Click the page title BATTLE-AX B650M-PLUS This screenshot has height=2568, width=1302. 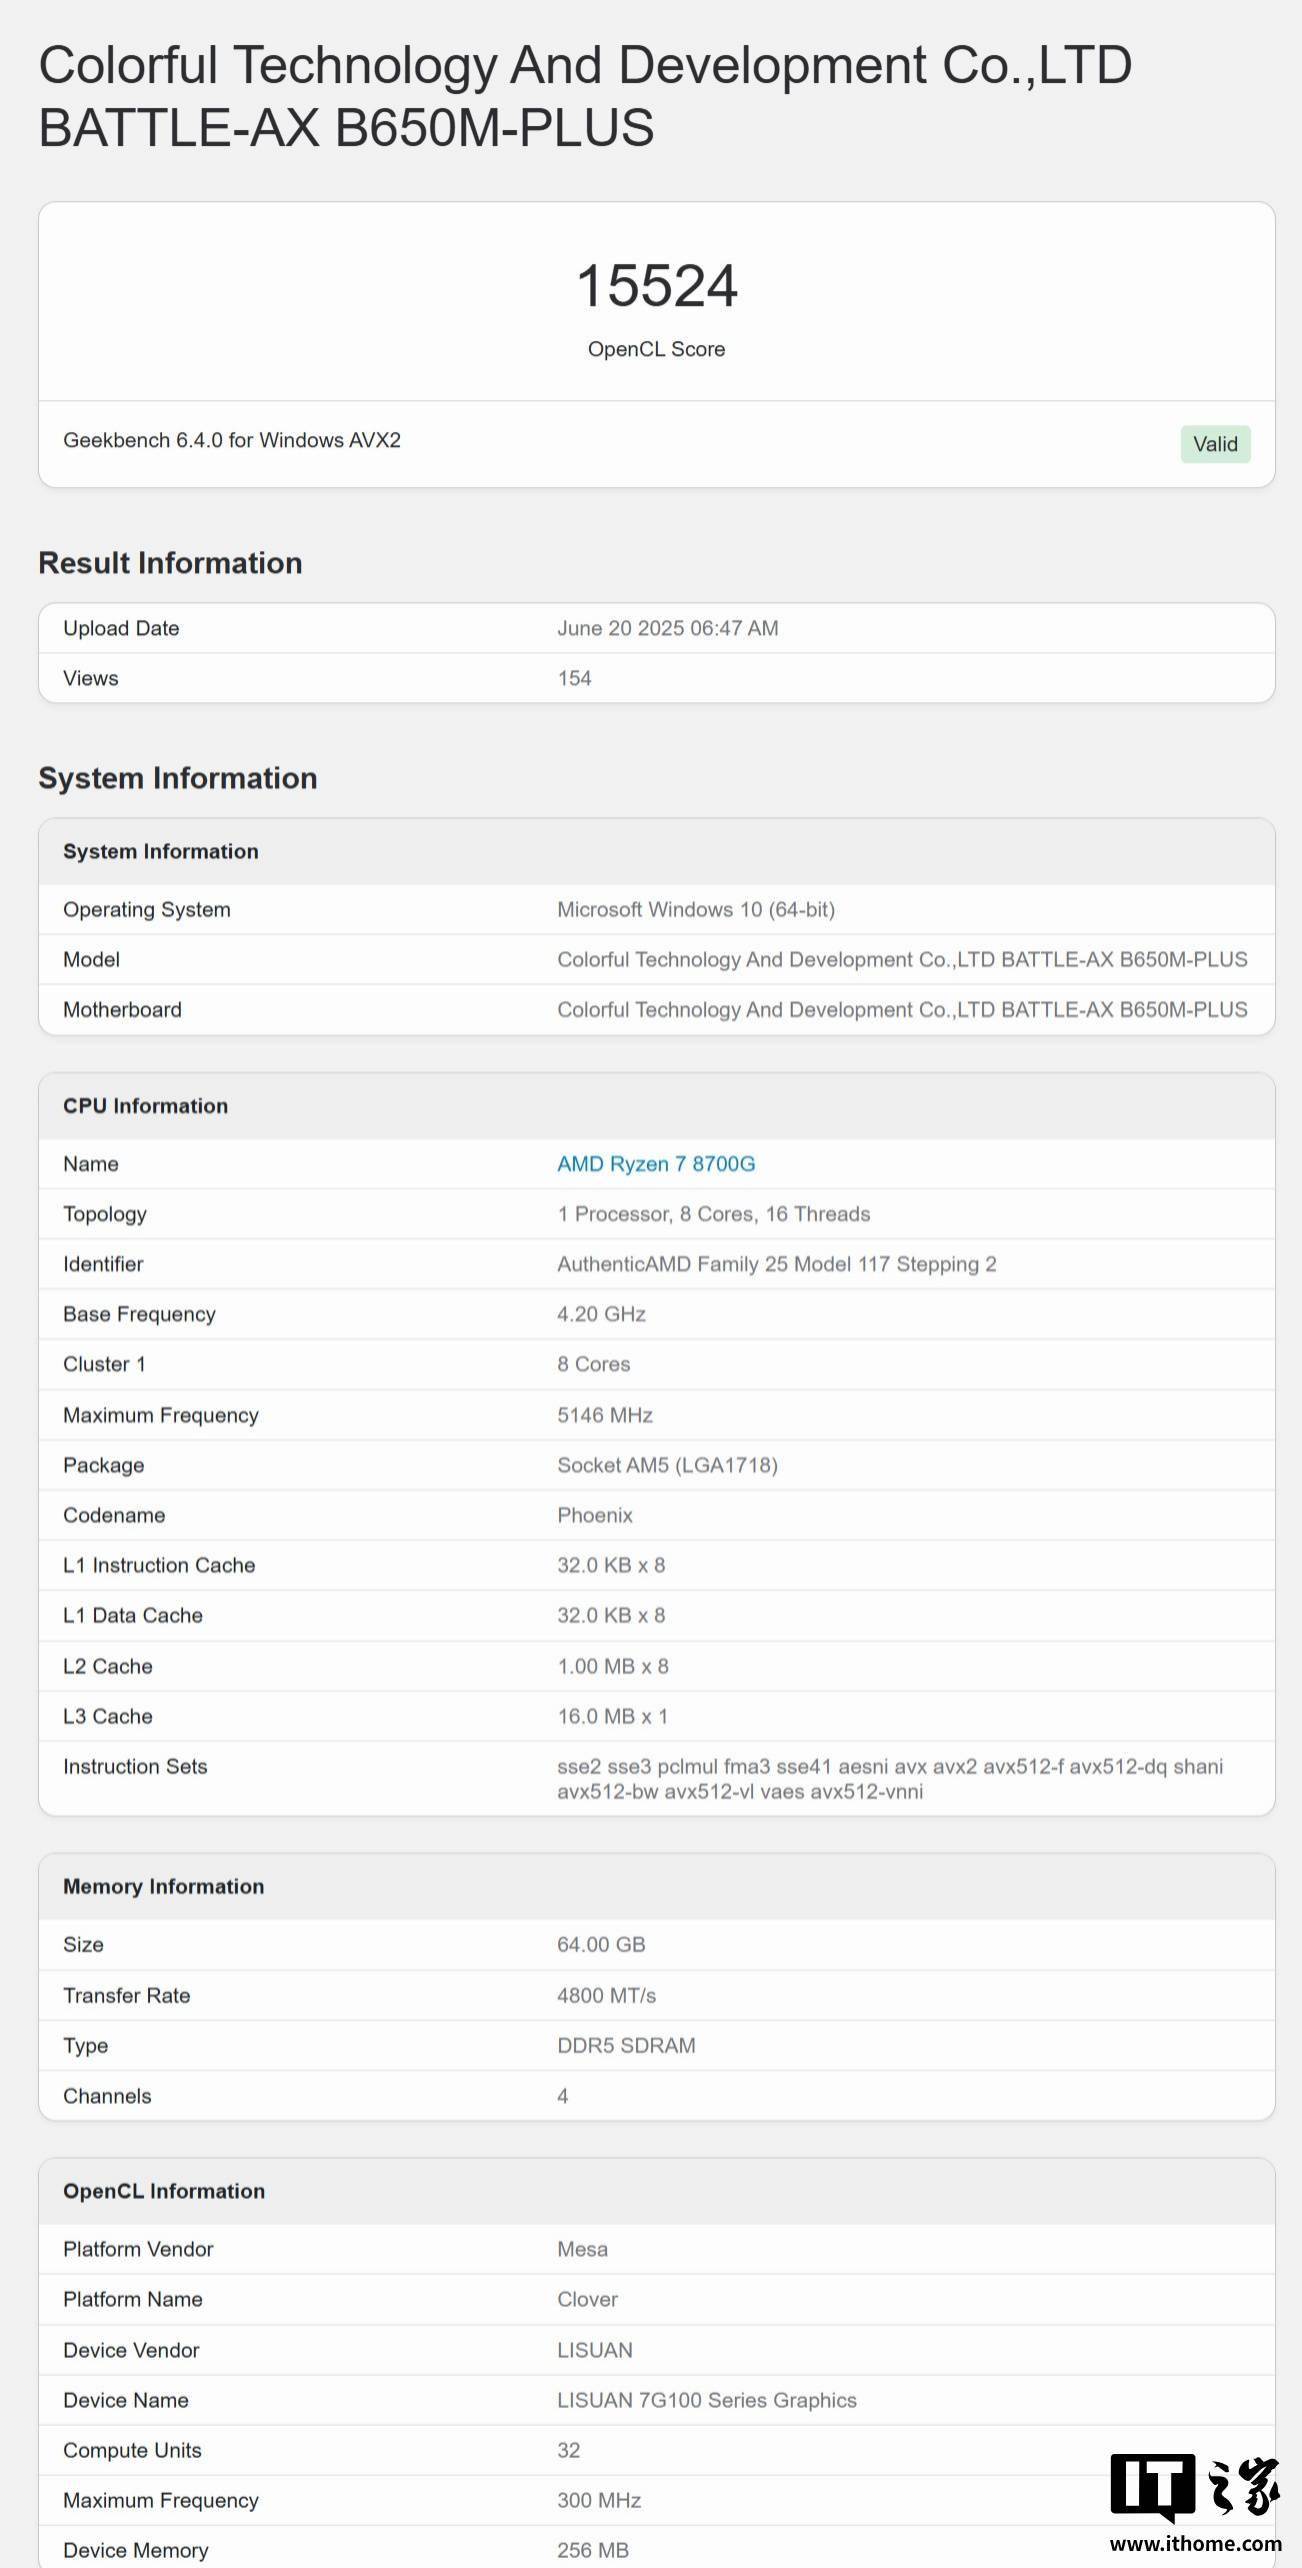346,128
